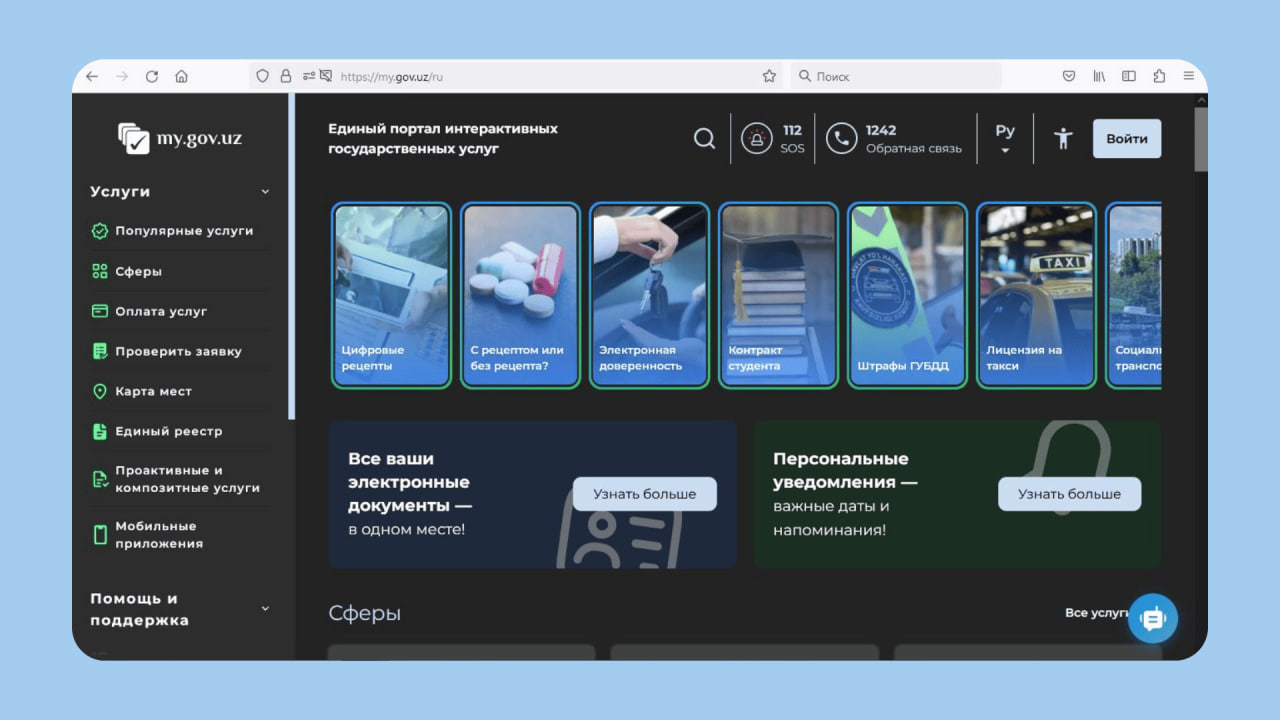This screenshot has width=1280, height=720.
Task: Click the browser home icon
Action: click(181, 76)
